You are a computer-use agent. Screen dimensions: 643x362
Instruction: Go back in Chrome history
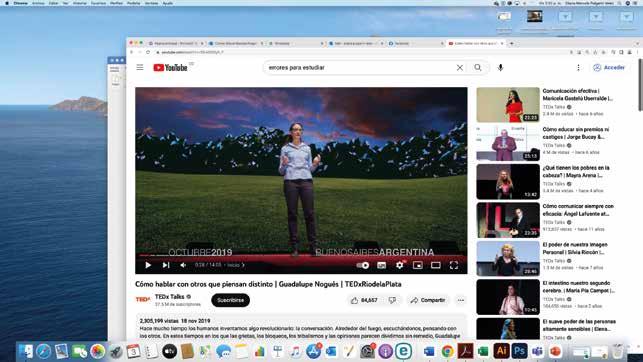(132, 52)
